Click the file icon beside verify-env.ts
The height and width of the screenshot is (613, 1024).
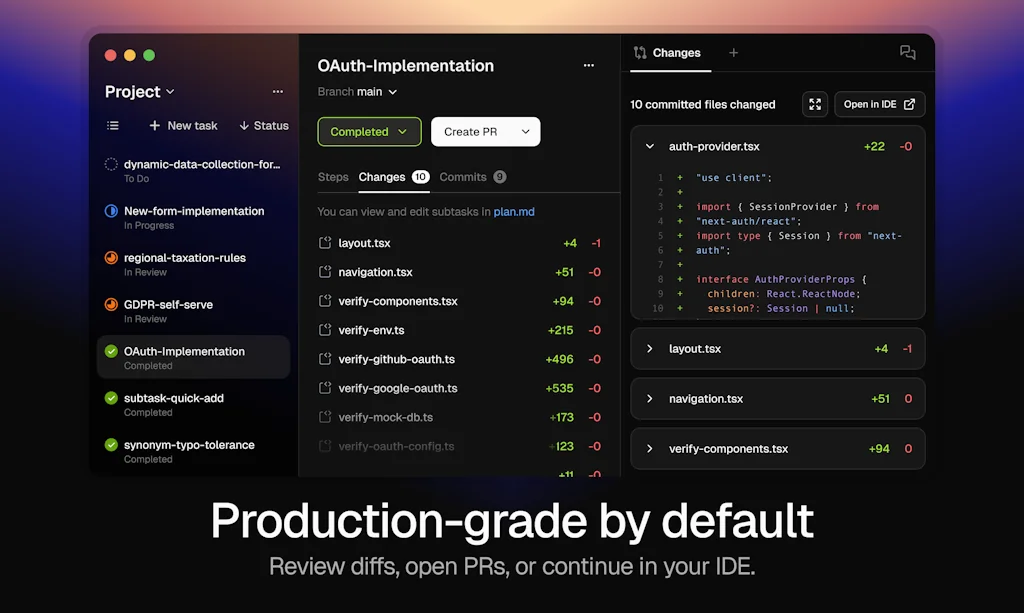(x=325, y=330)
